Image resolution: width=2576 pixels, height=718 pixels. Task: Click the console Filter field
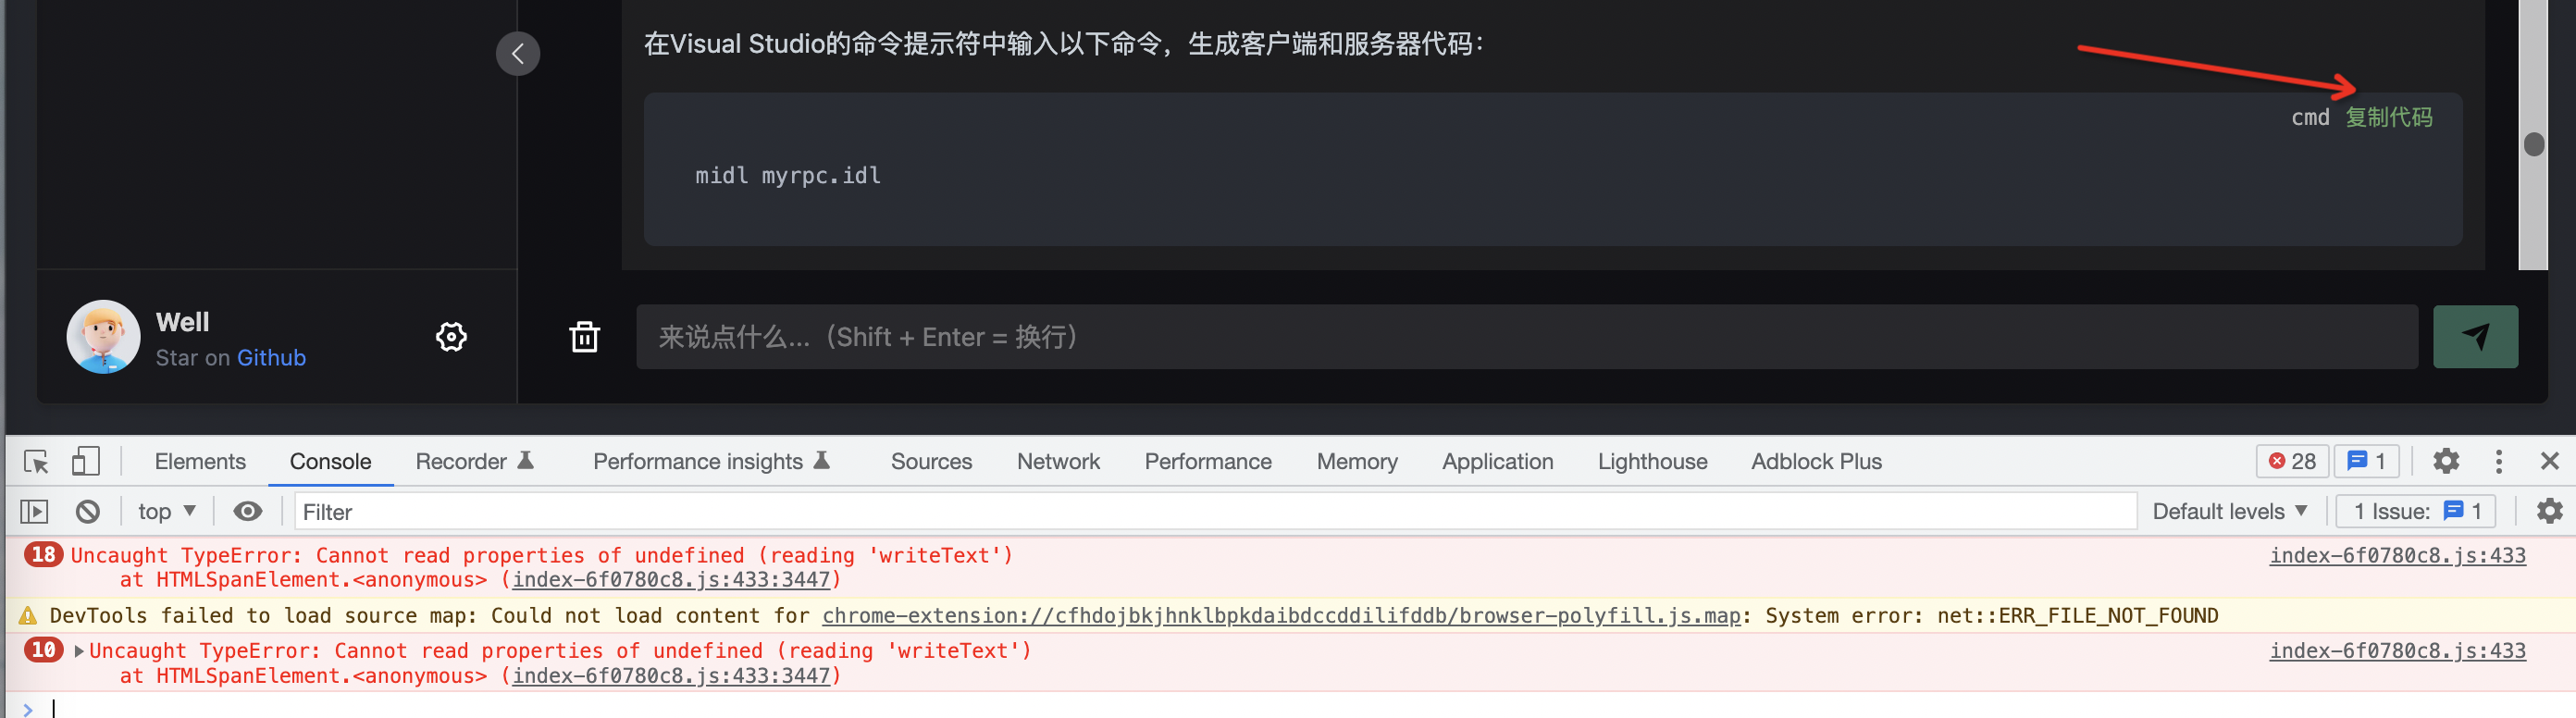1215,512
